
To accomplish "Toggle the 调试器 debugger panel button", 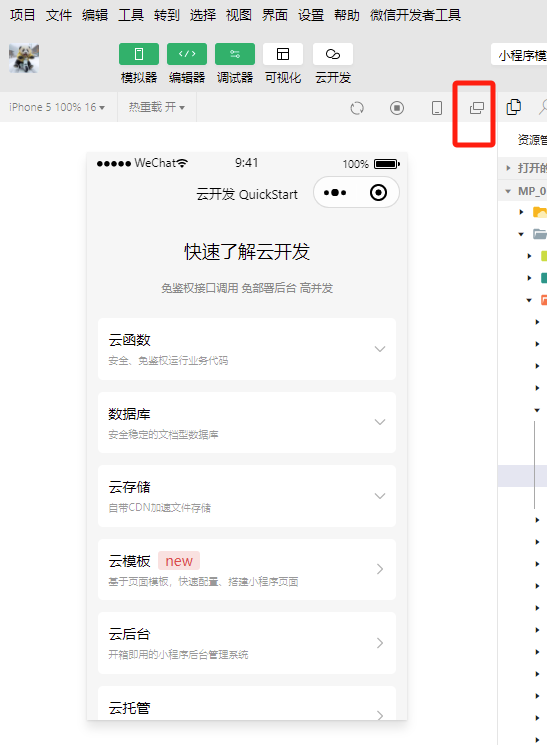I will click(x=235, y=54).
